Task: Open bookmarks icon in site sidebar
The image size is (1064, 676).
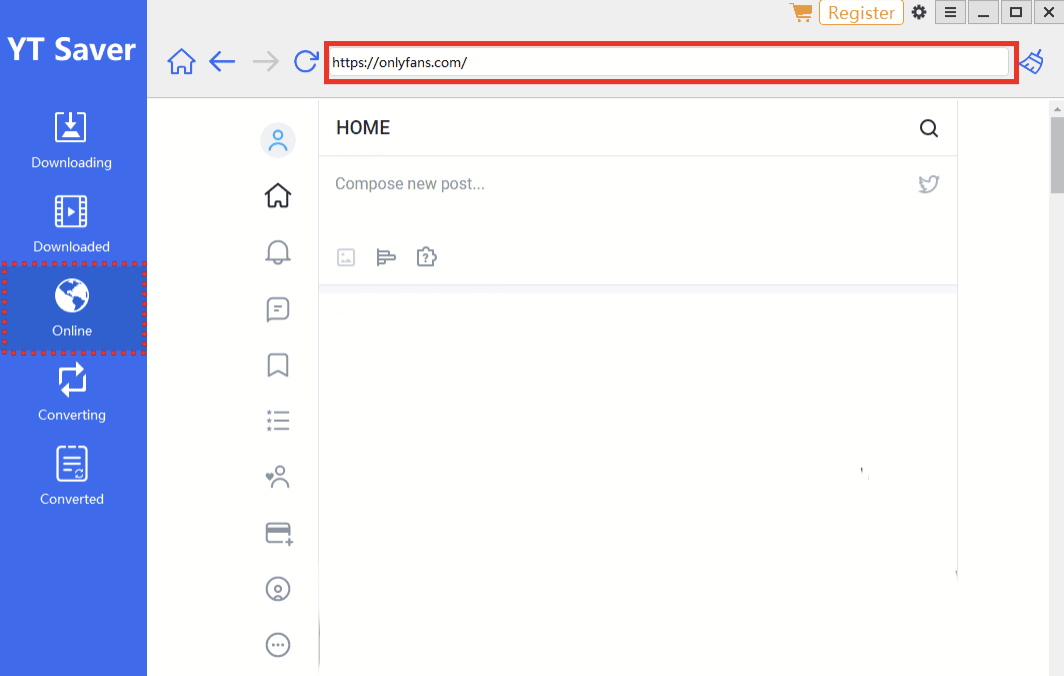Action: pyautogui.click(x=278, y=365)
